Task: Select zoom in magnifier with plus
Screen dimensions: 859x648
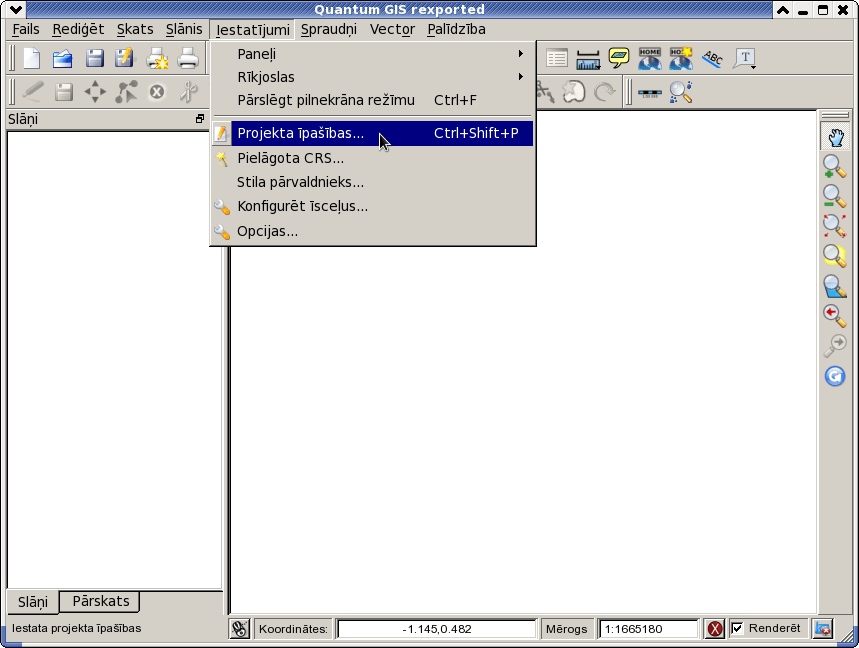Action: [834, 167]
